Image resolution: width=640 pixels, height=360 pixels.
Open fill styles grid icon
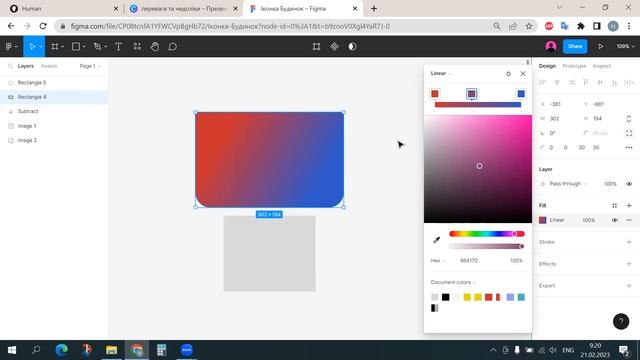coord(614,206)
